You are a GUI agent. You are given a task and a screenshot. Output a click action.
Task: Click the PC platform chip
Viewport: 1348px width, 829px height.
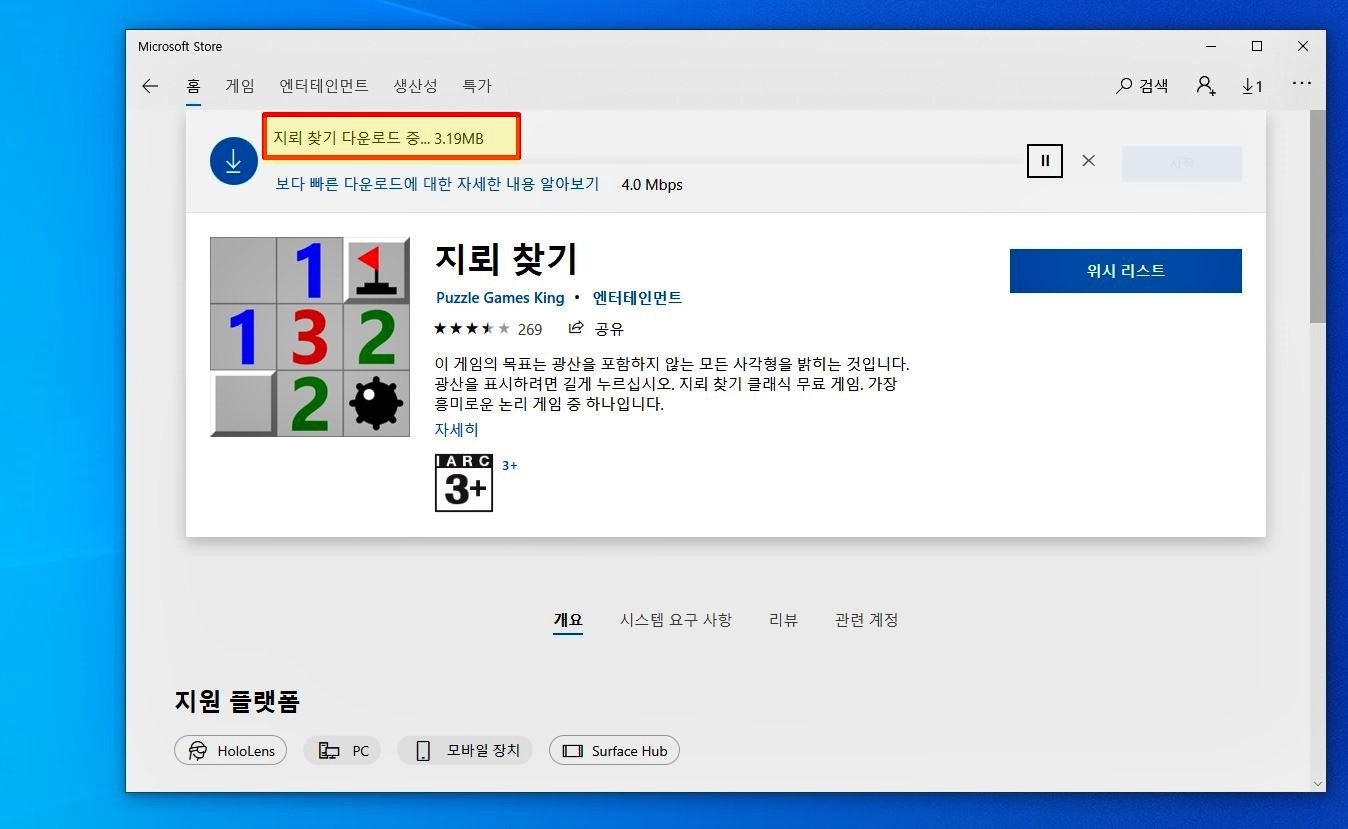[x=342, y=751]
